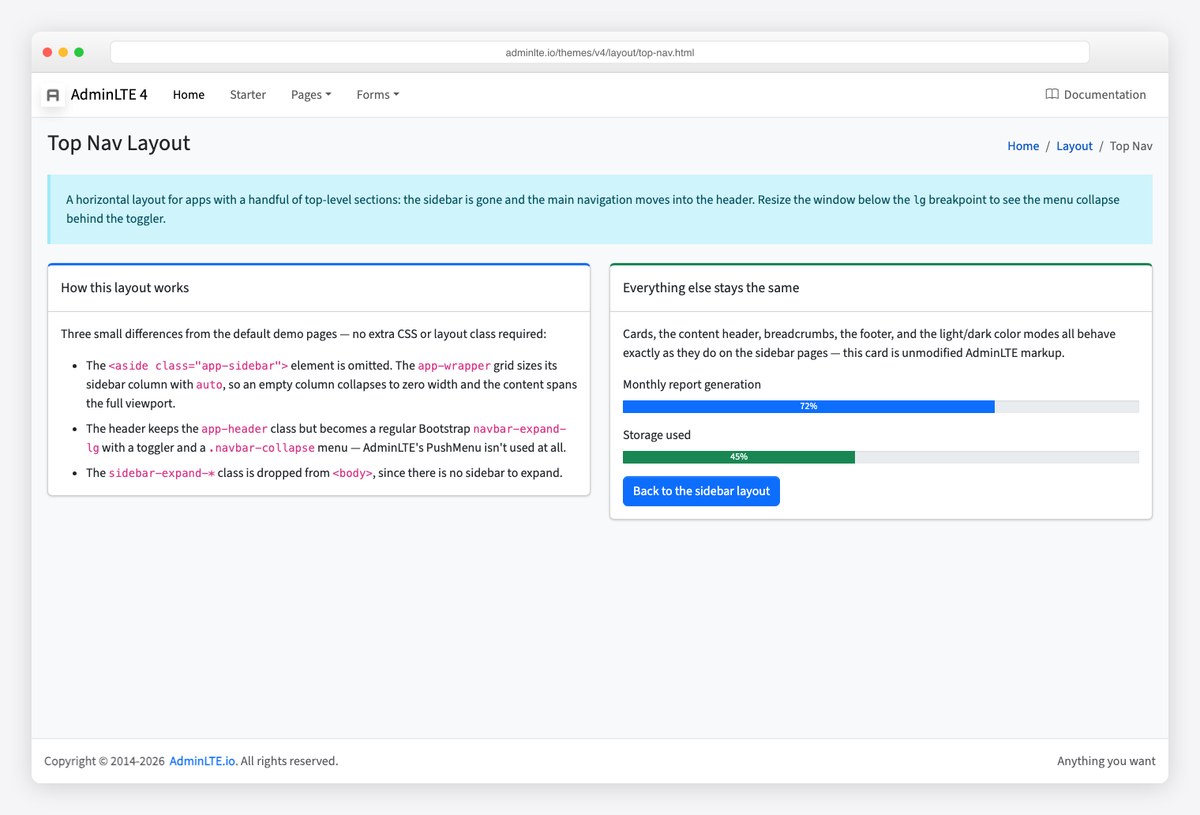The image size is (1200, 815).
Task: Click the Anything you want footer text
Action: pyautogui.click(x=1106, y=761)
